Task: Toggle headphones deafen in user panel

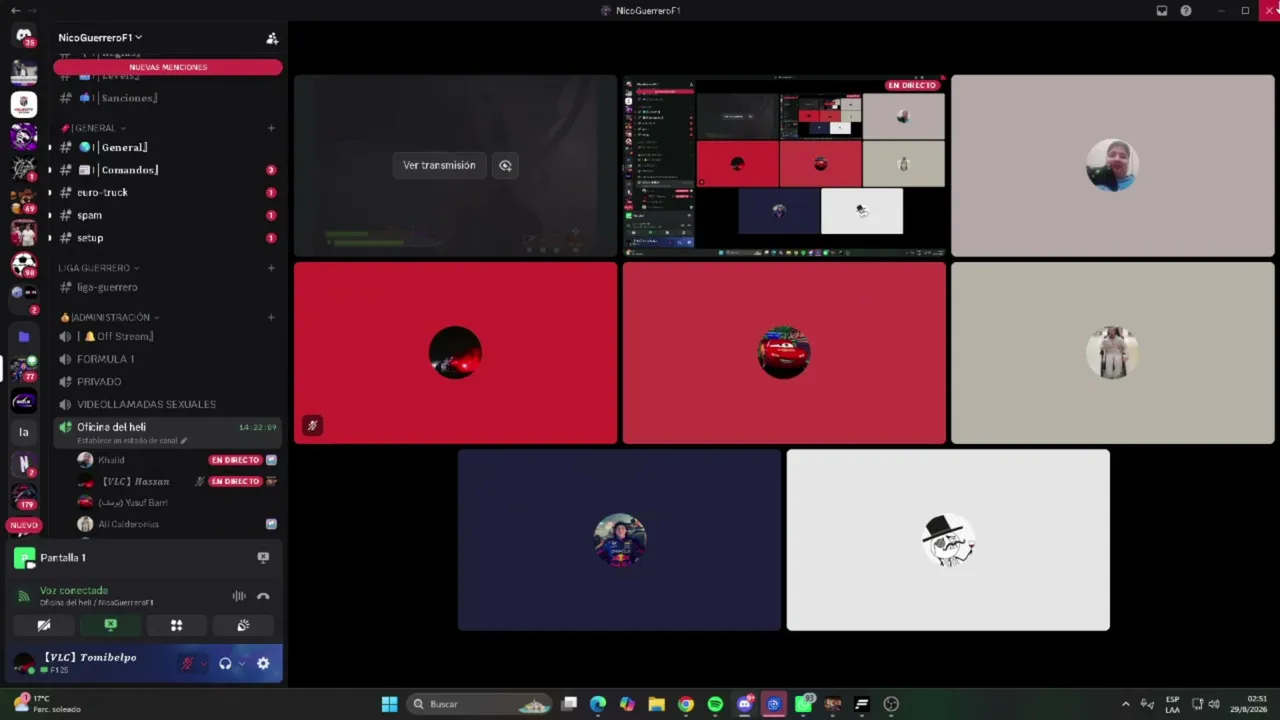Action: [x=225, y=663]
